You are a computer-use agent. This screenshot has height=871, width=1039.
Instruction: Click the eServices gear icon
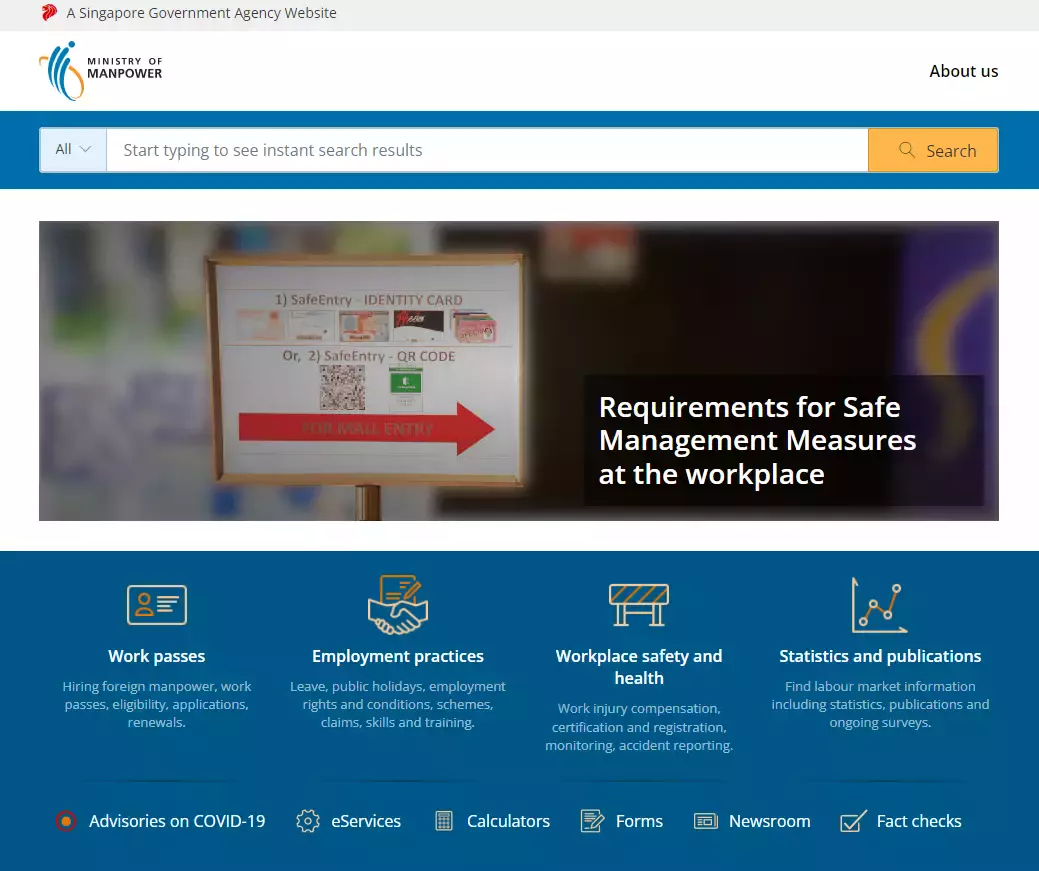click(308, 821)
